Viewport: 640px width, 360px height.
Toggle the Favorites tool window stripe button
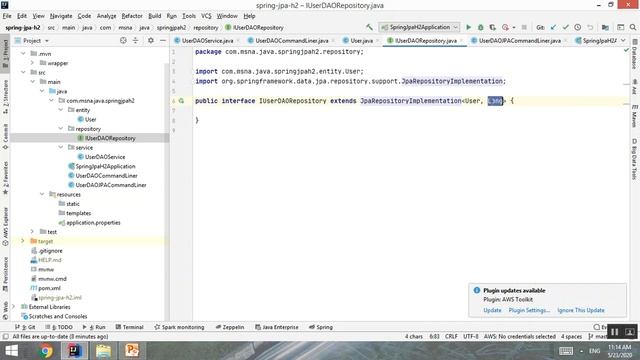coord(5,178)
